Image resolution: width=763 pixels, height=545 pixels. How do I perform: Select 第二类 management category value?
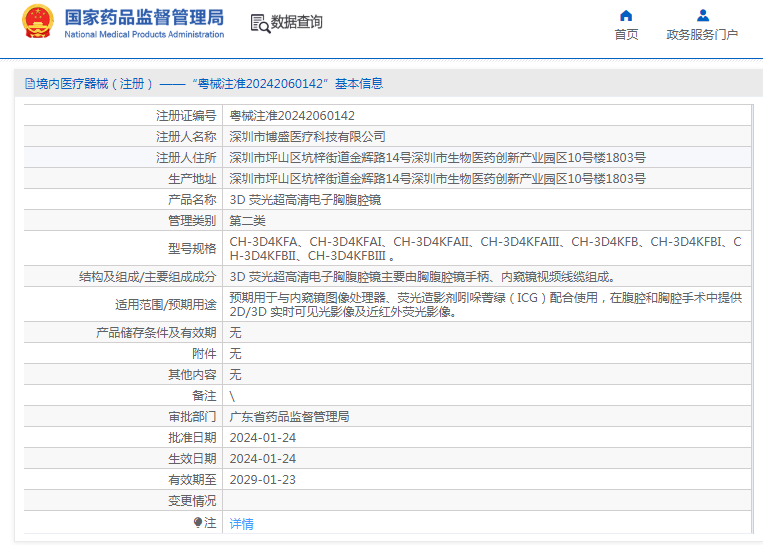pos(247,220)
